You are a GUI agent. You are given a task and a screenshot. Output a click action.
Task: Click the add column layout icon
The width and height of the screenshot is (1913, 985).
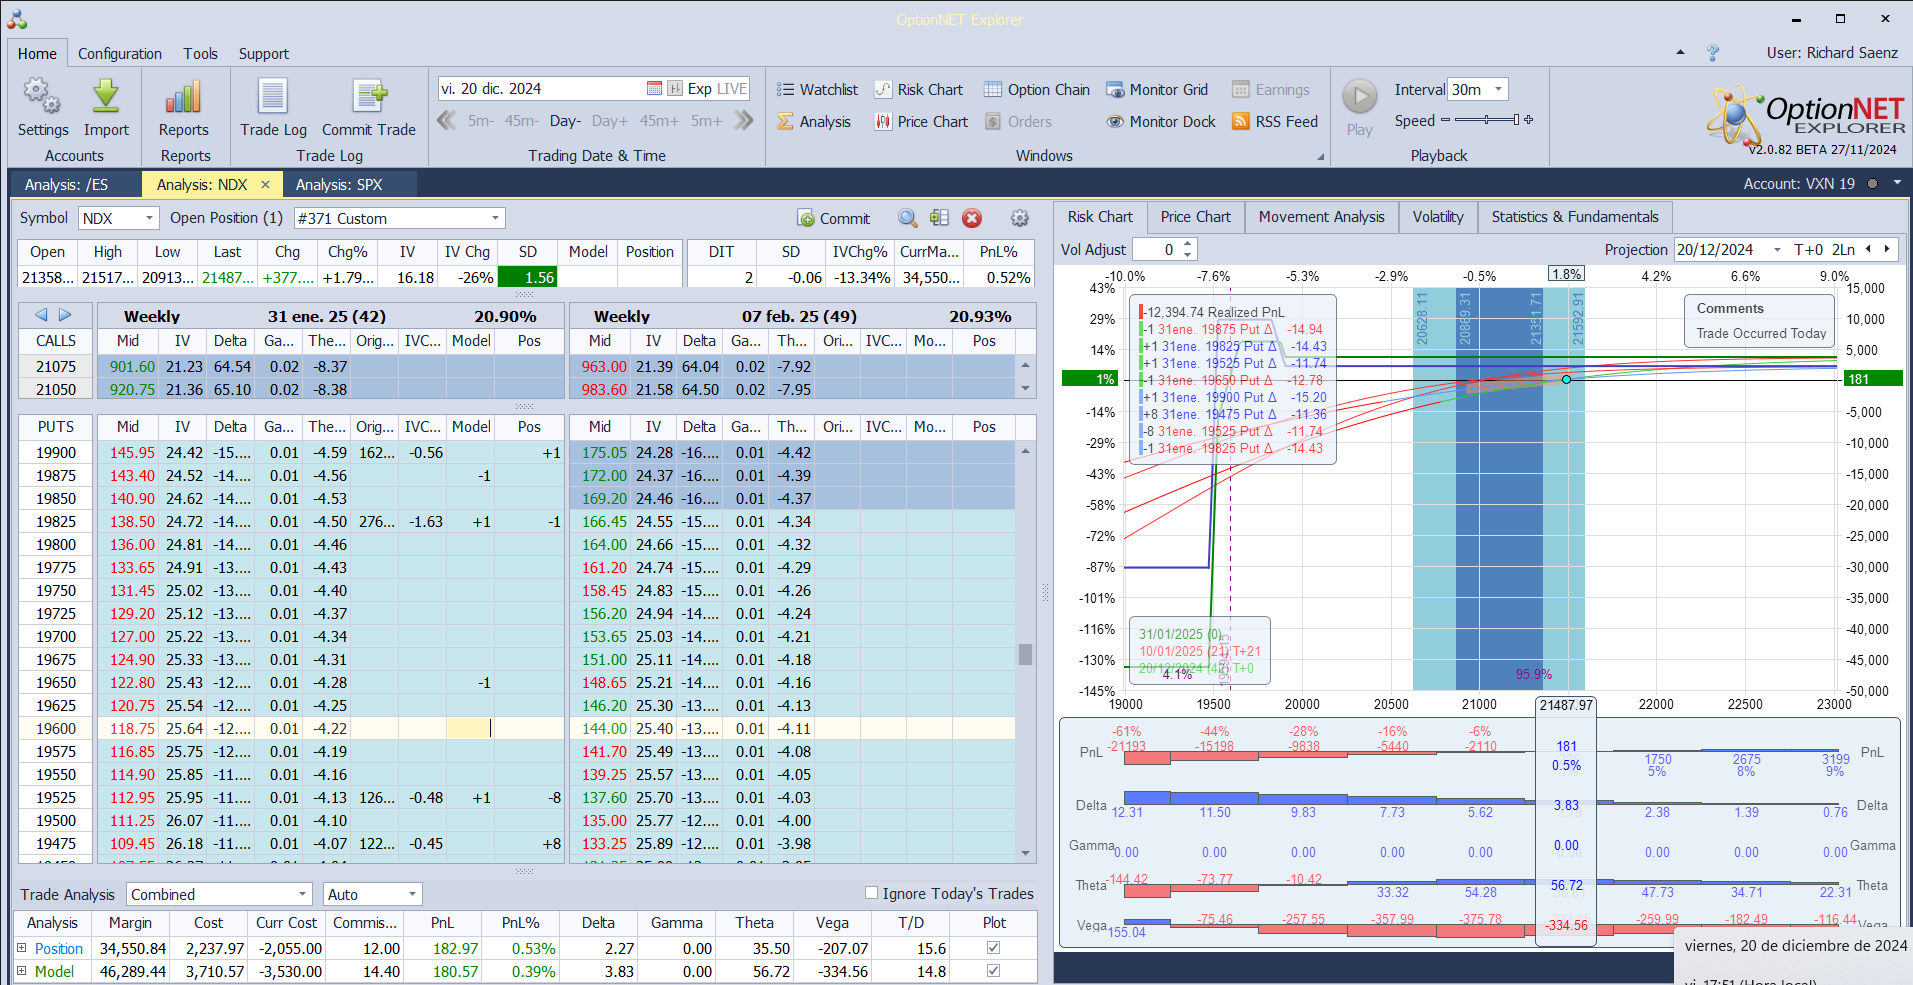point(939,218)
